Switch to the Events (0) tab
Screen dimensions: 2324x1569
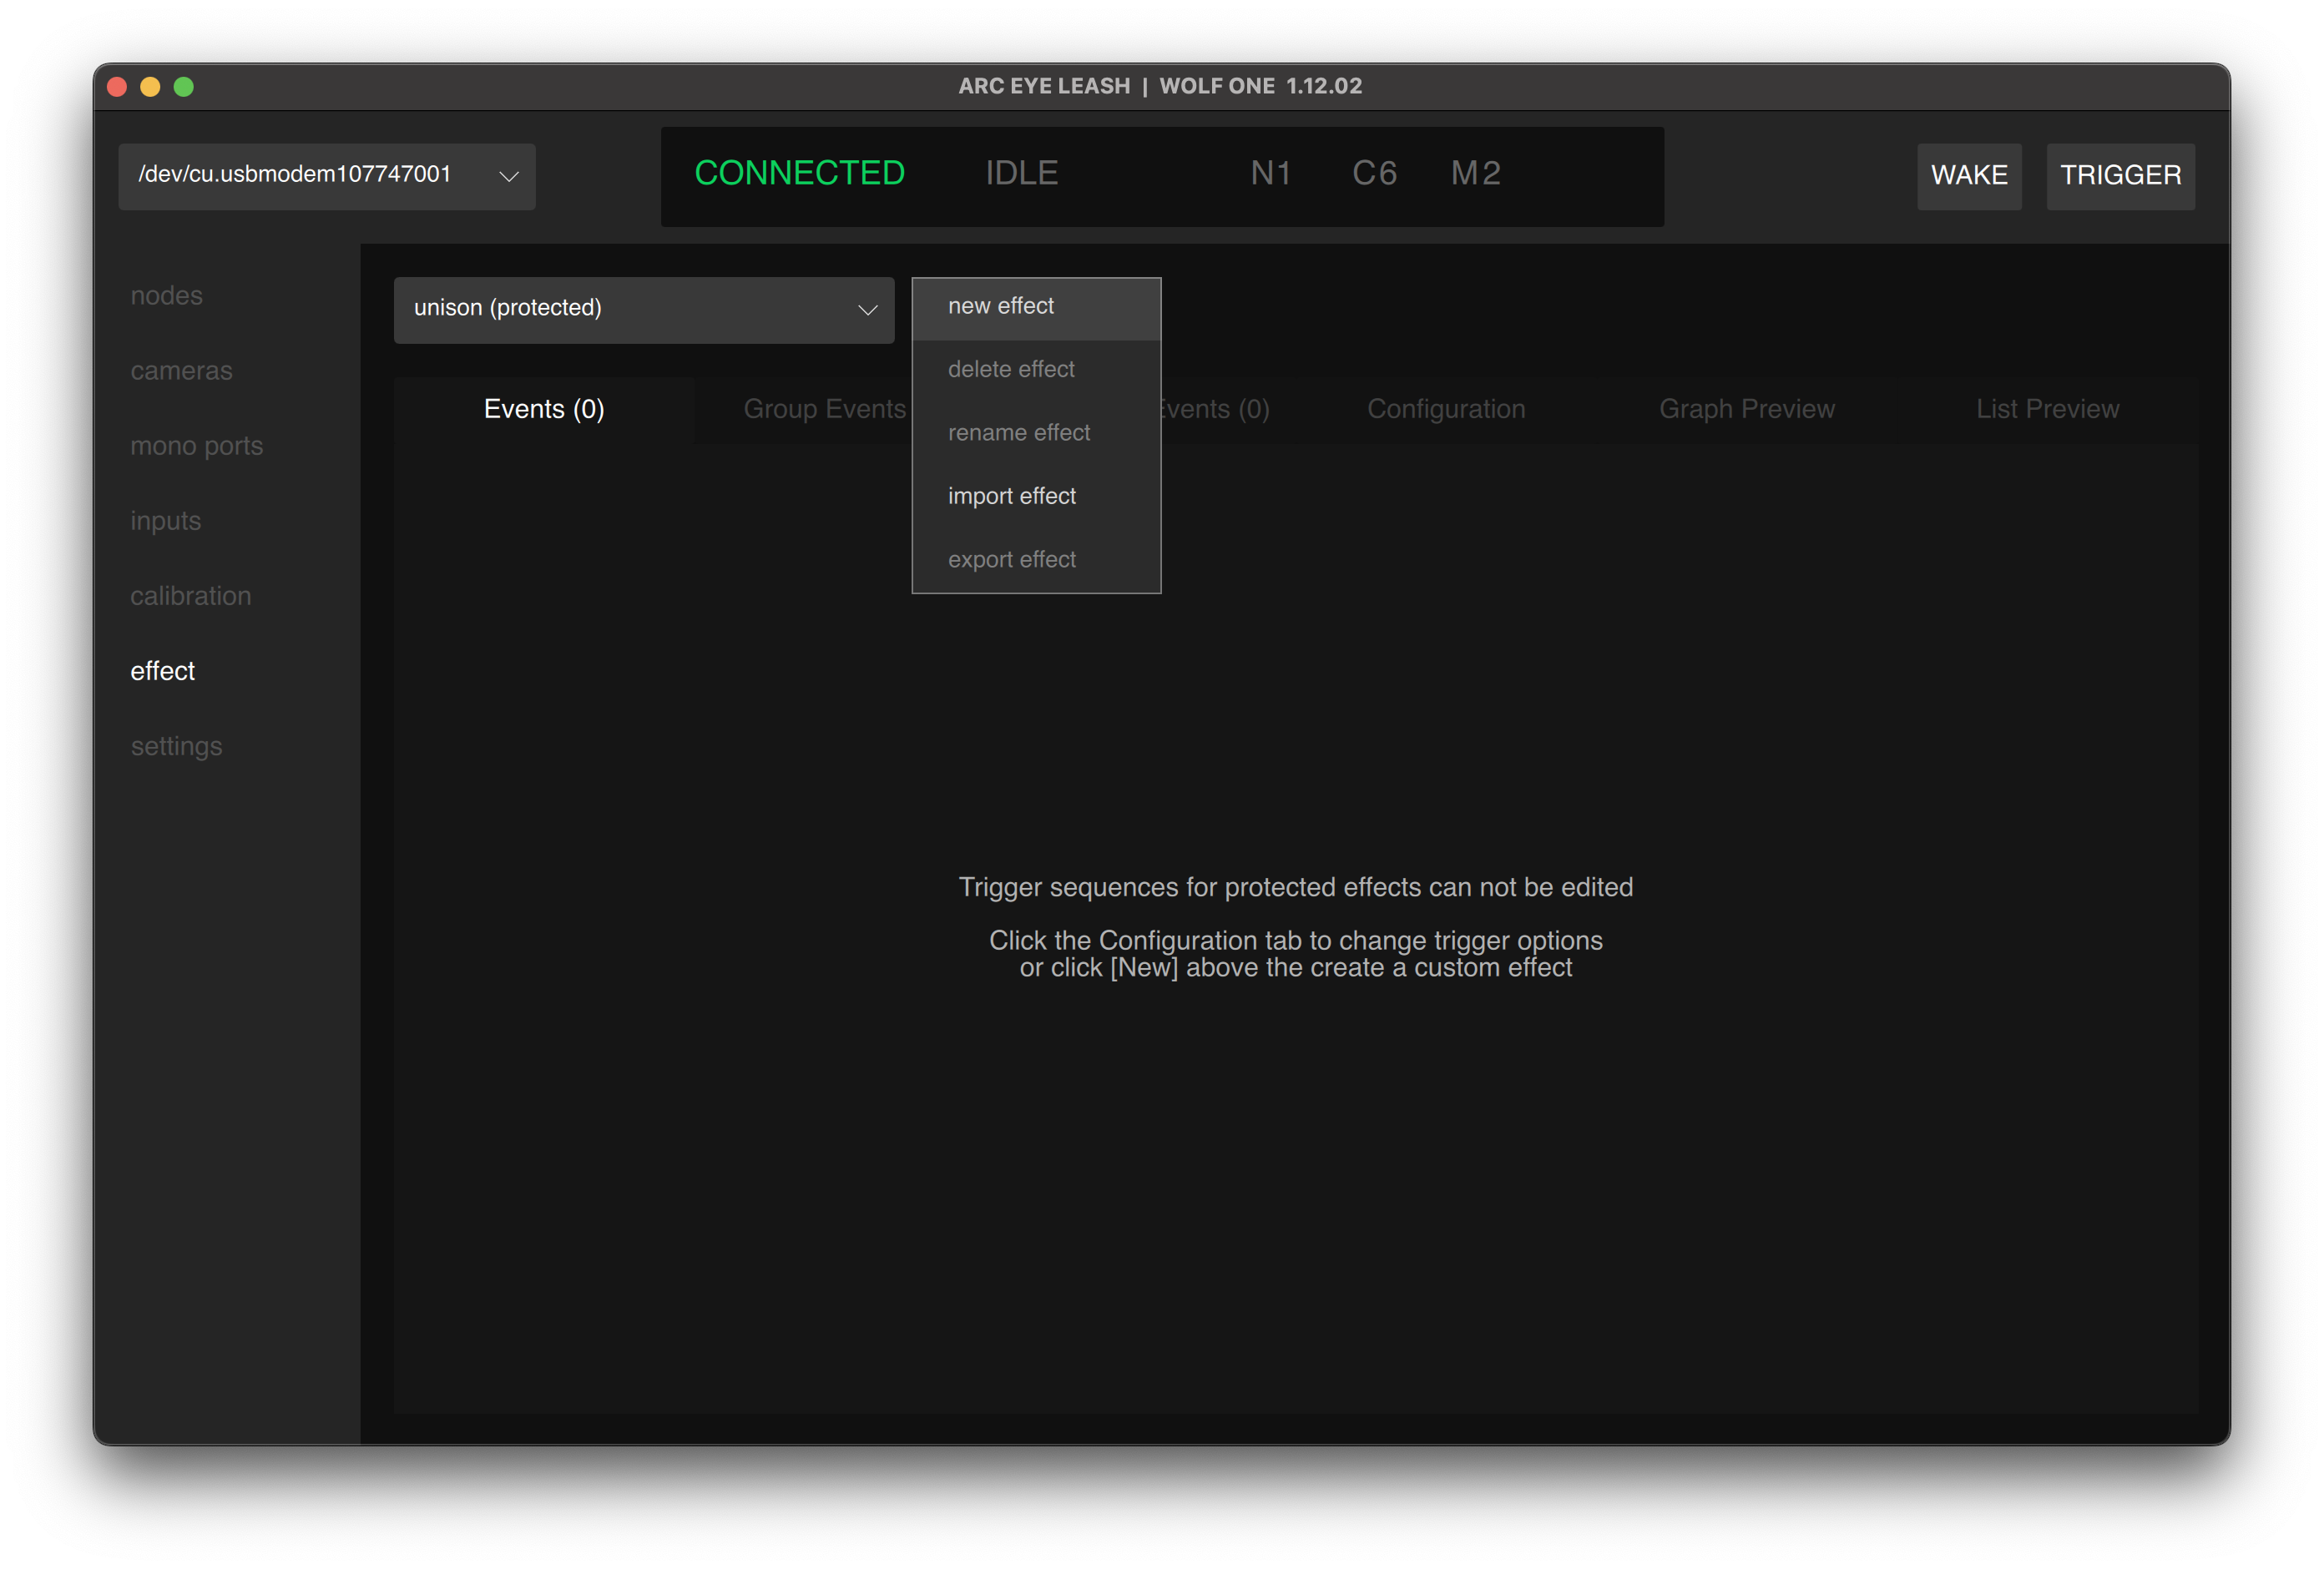544,409
